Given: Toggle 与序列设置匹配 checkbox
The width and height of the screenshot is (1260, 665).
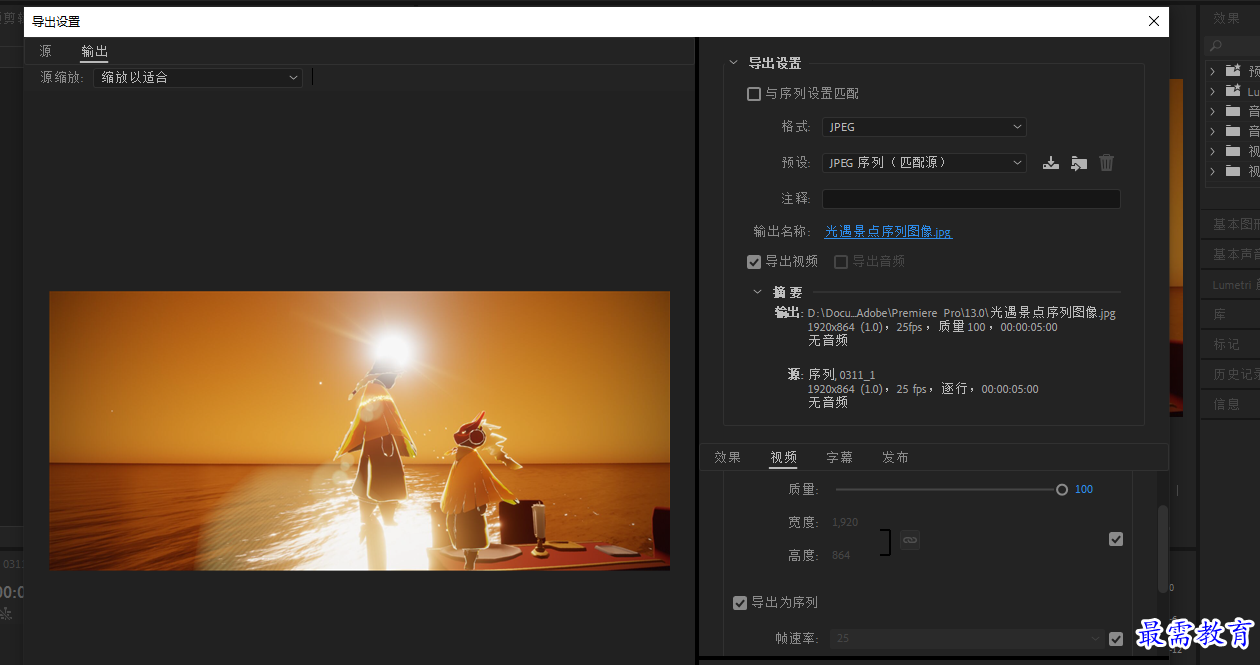Looking at the screenshot, I should (754, 94).
